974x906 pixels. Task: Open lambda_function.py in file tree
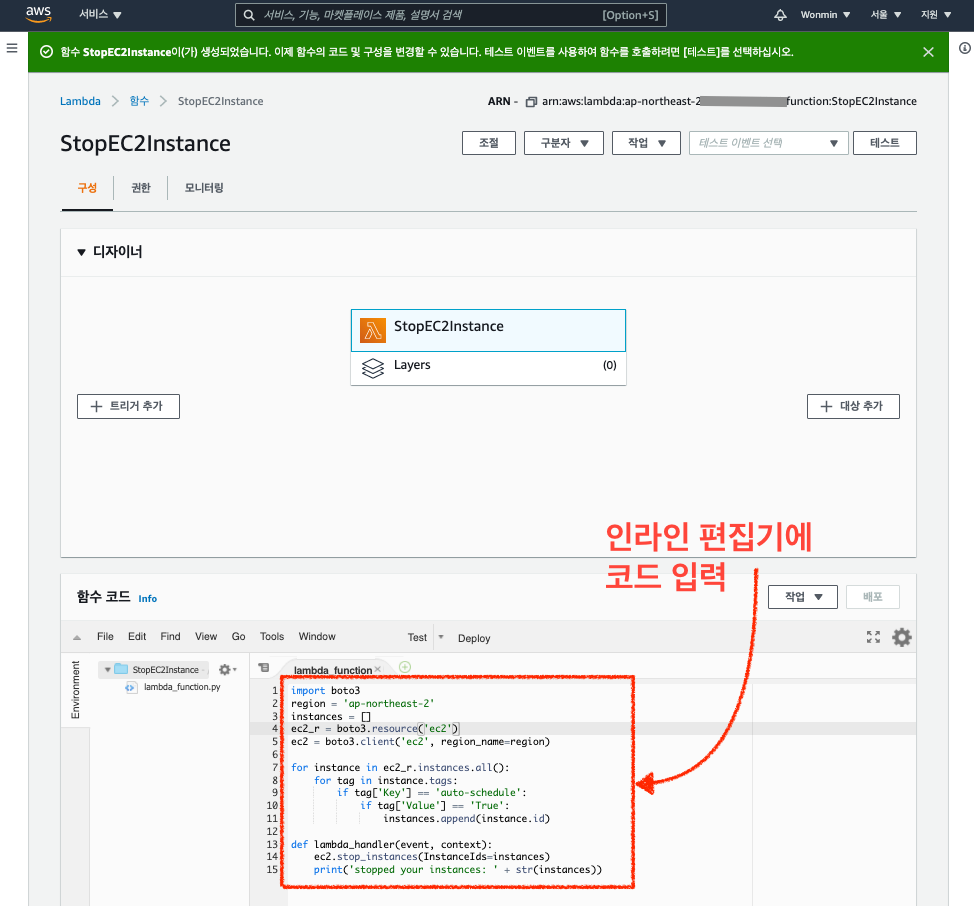pos(182,687)
